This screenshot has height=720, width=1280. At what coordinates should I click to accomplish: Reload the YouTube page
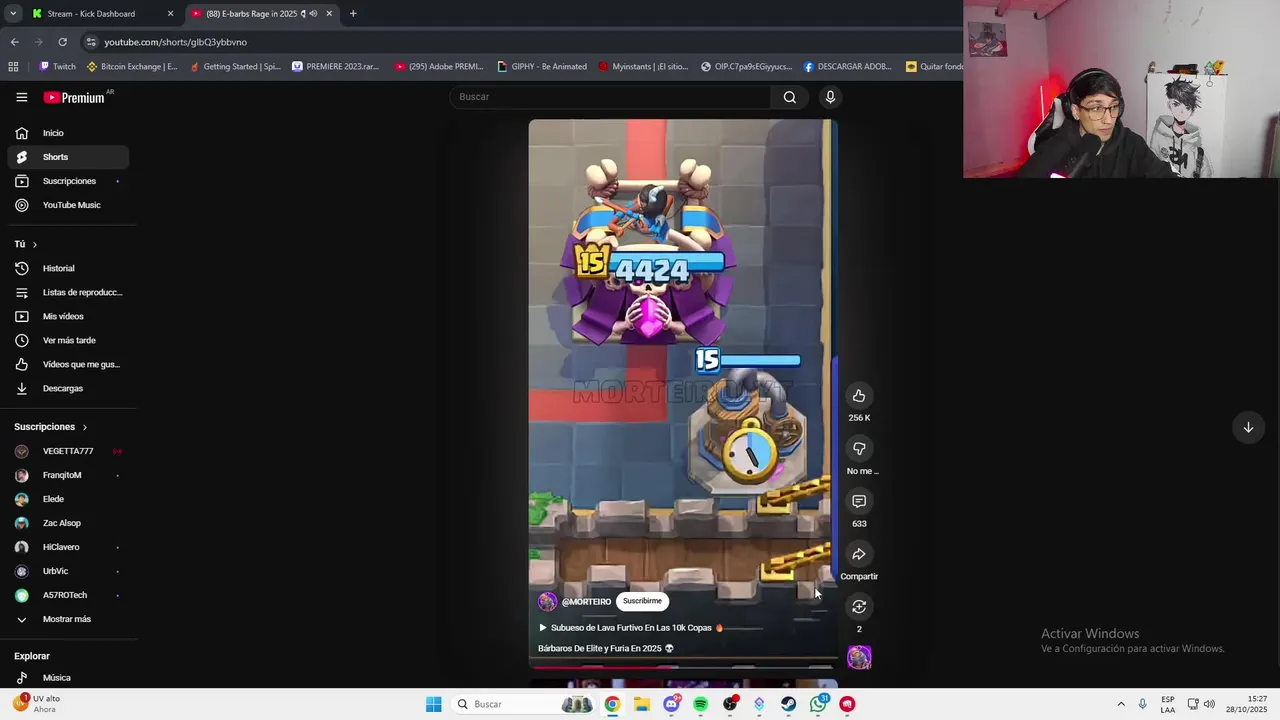pos(62,42)
